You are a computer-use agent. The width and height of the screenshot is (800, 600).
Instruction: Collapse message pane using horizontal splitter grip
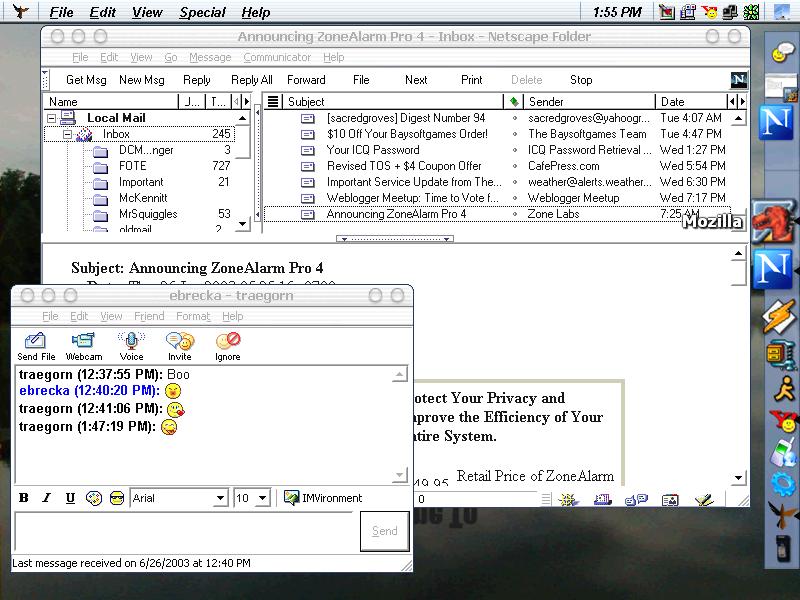[395, 239]
